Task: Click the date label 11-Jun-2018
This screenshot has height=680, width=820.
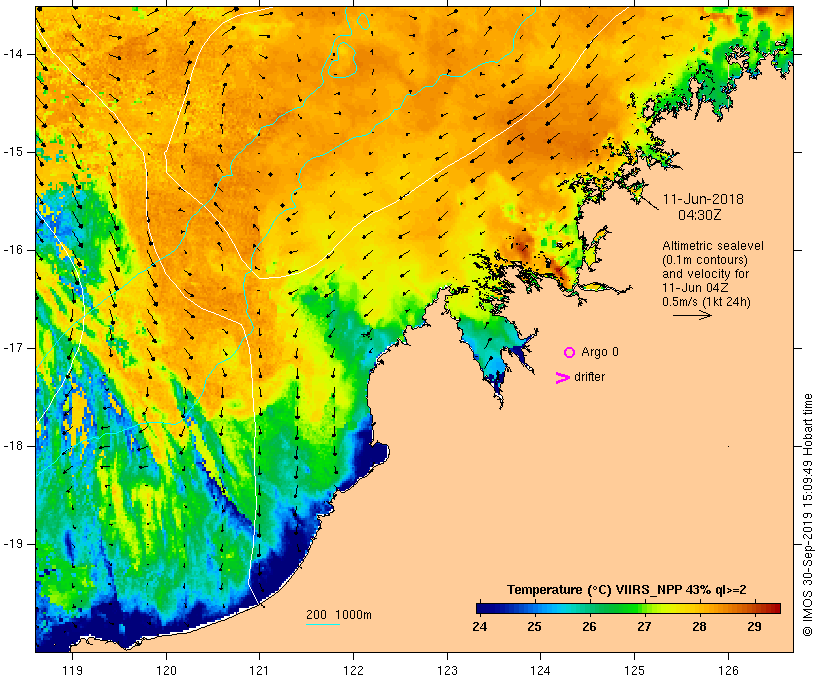Action: (x=703, y=199)
